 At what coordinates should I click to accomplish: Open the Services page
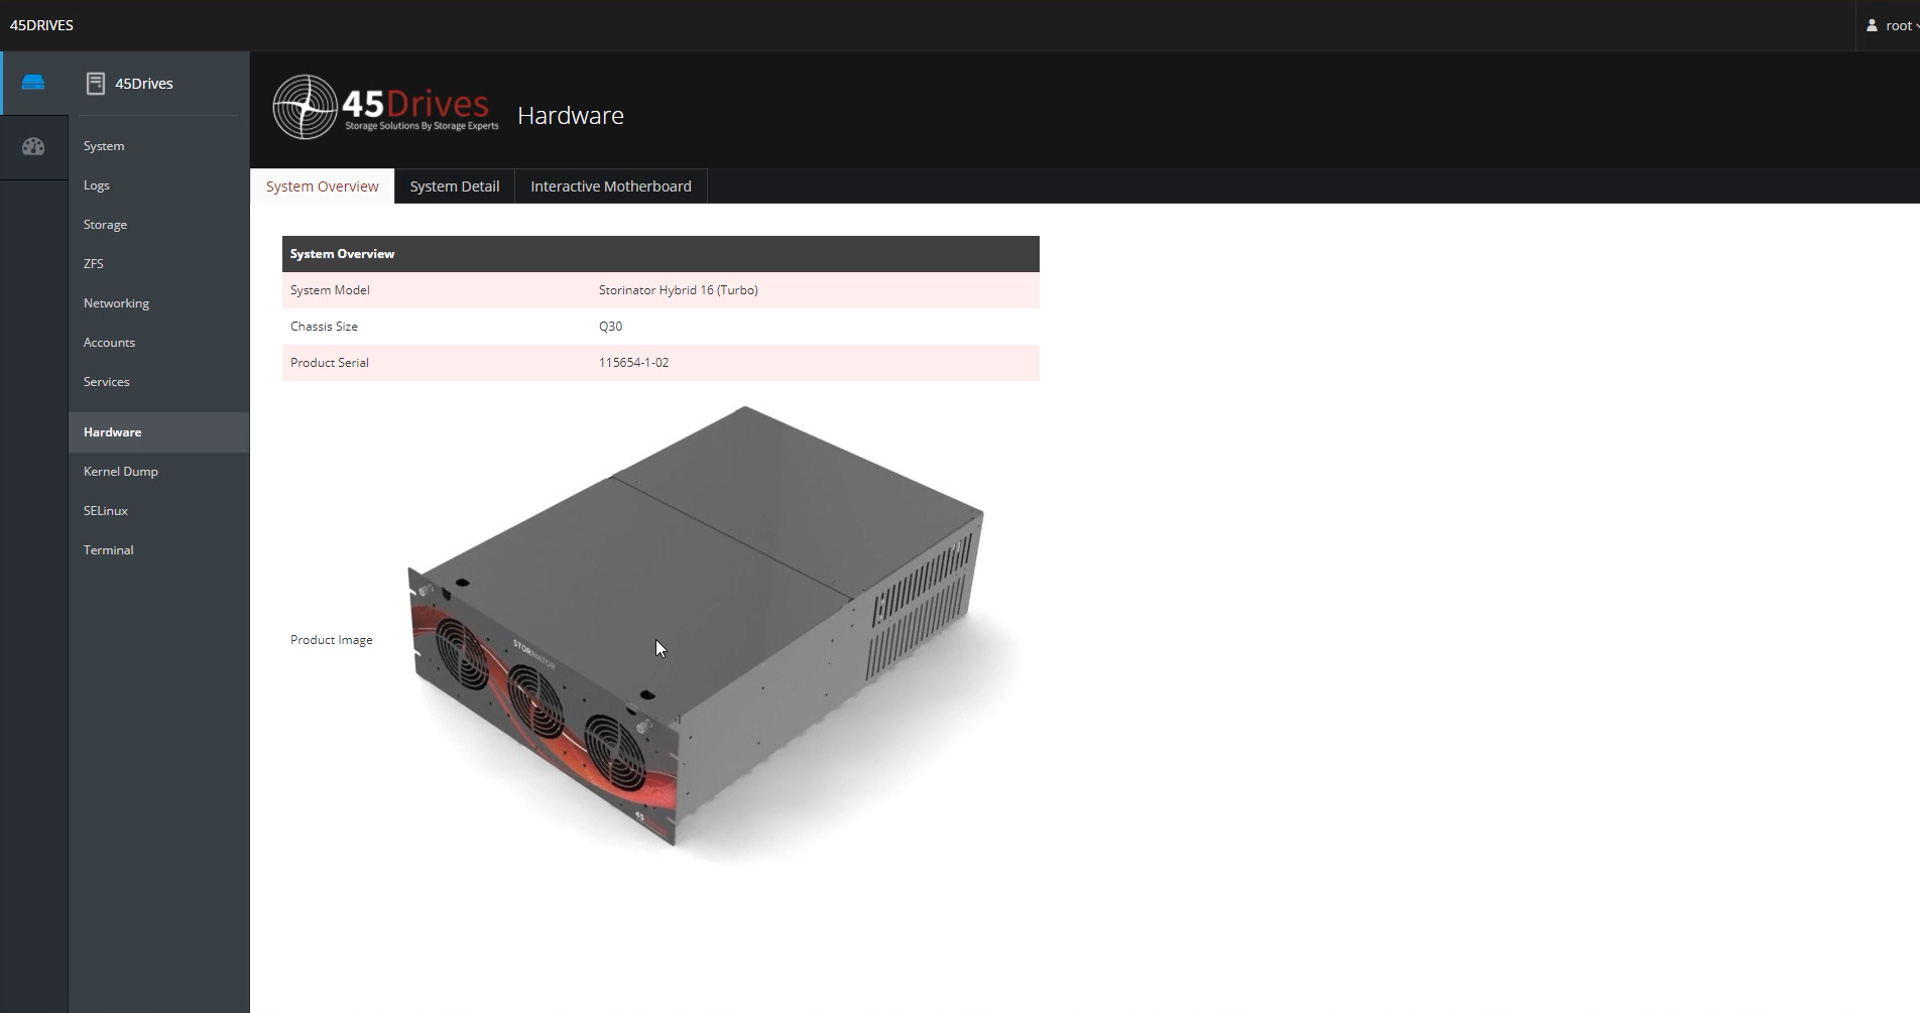click(x=107, y=381)
